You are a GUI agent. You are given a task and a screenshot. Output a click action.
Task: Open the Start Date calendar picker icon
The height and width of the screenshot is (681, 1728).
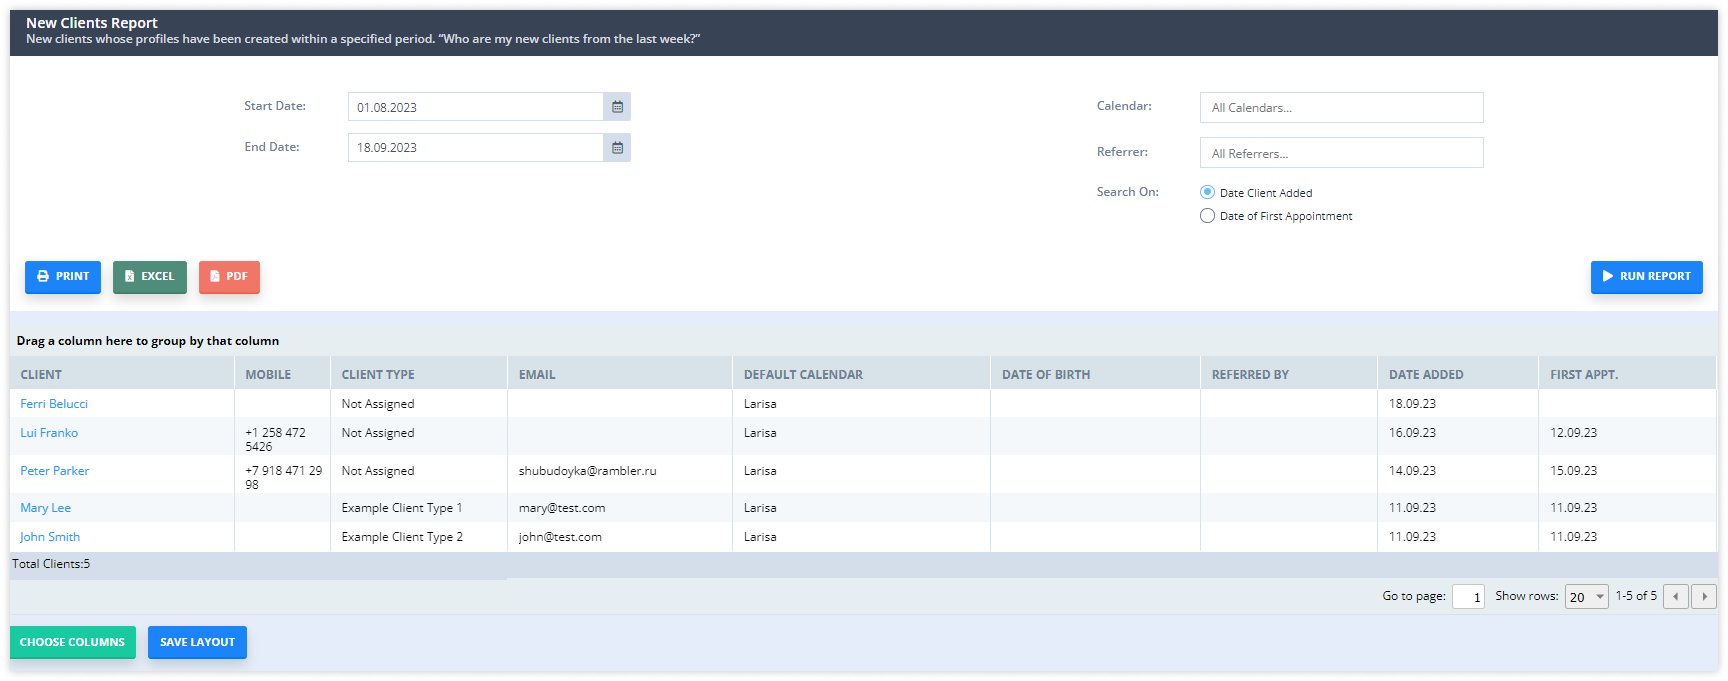(x=617, y=107)
